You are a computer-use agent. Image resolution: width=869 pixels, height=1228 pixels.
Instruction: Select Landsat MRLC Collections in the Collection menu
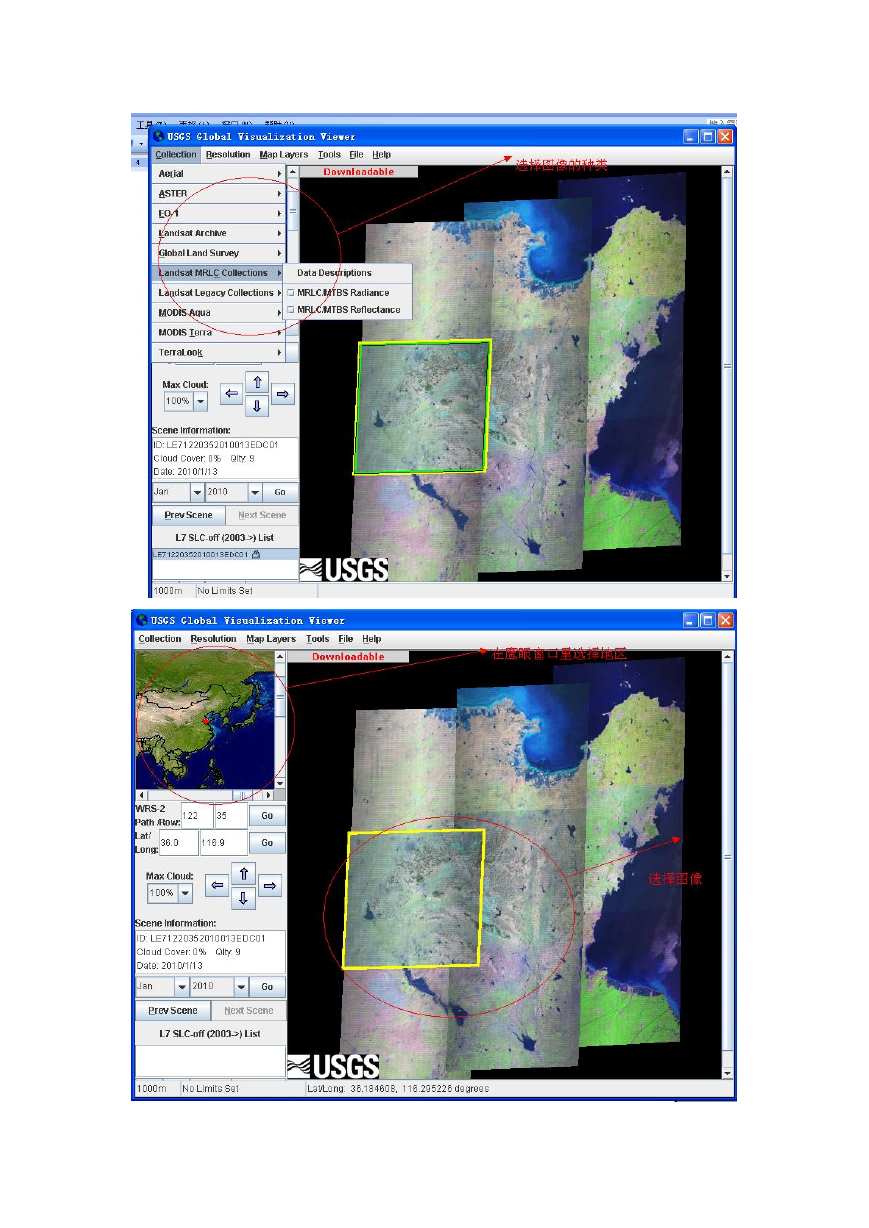[x=219, y=273]
